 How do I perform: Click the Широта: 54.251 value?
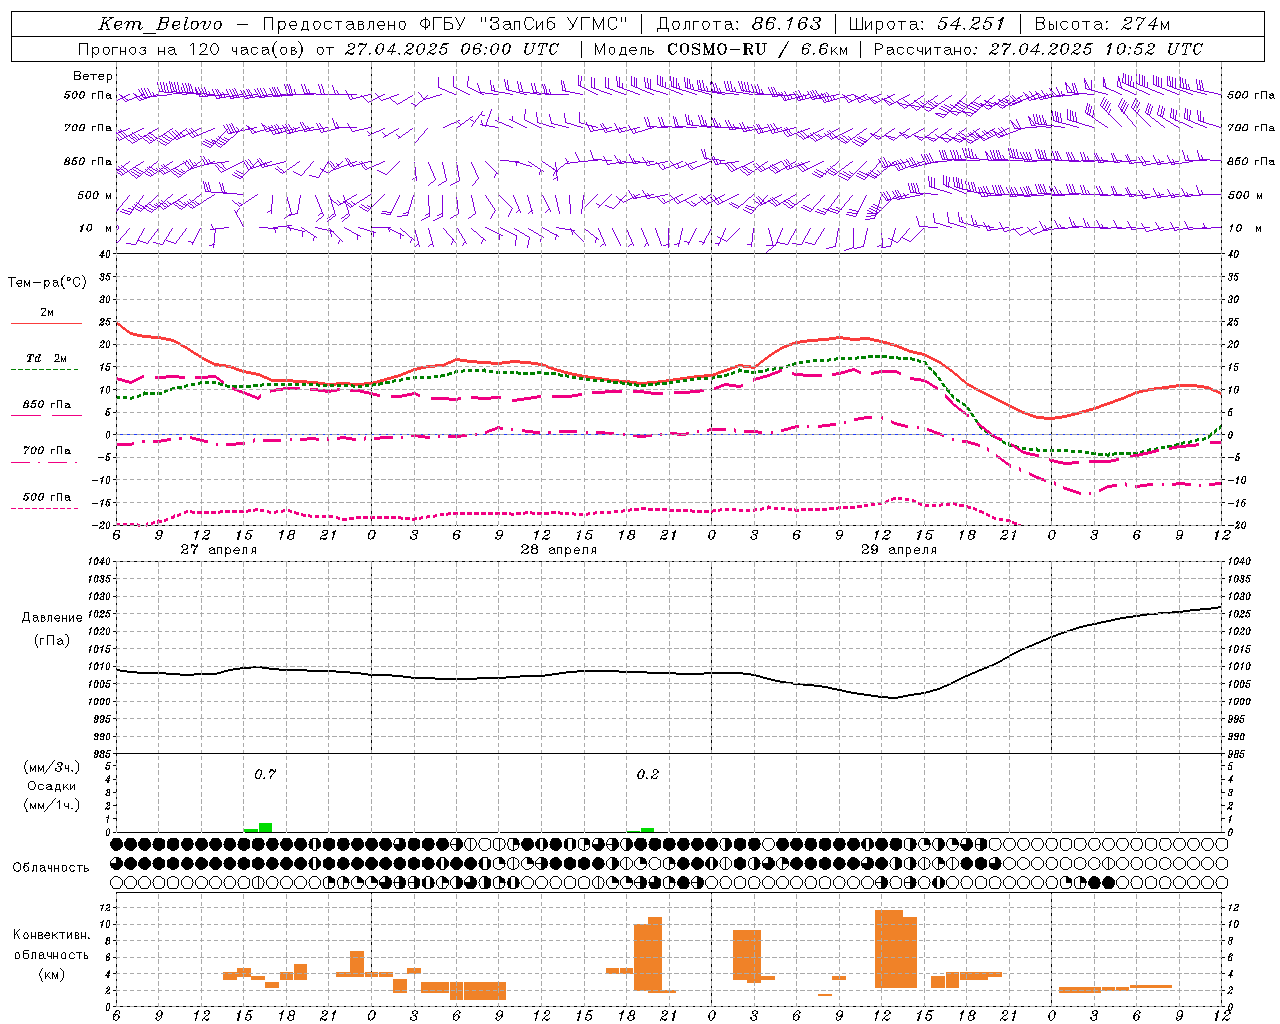coord(927,24)
